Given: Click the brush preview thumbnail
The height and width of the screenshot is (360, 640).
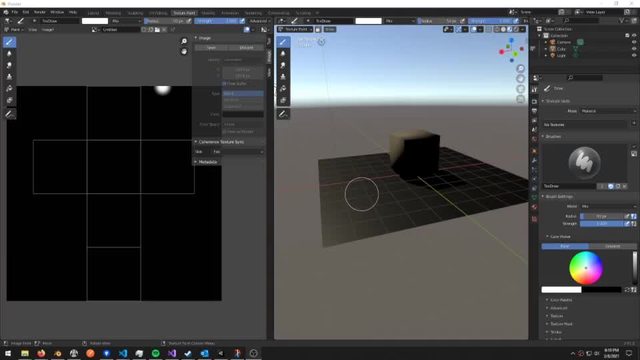Looking at the screenshot, I should [x=584, y=162].
